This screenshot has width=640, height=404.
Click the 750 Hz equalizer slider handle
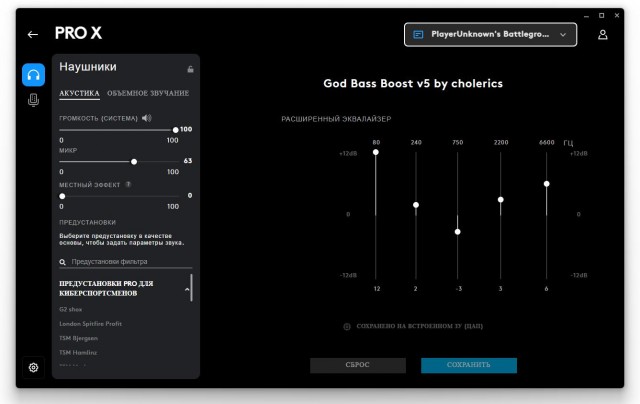coord(458,232)
